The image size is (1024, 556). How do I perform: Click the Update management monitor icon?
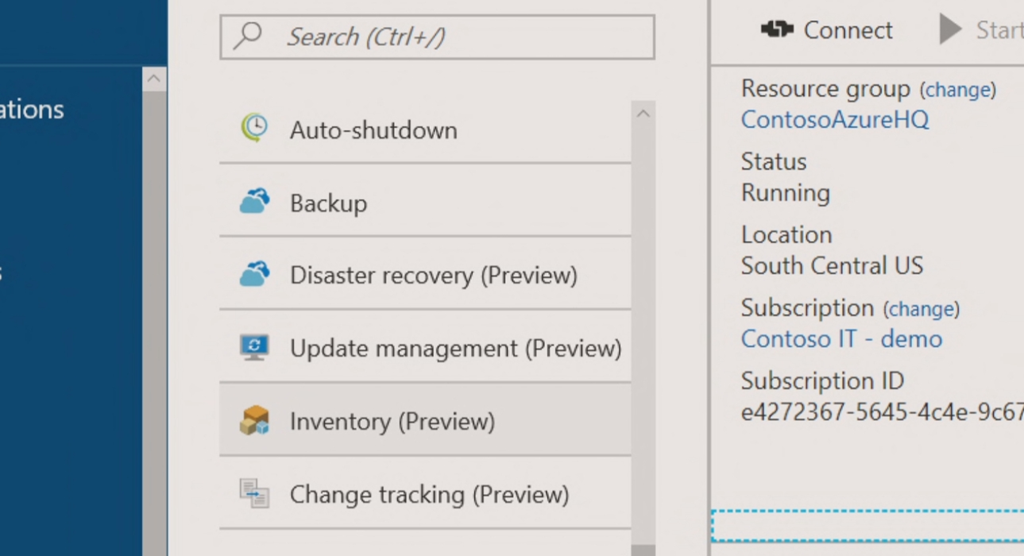coord(255,347)
